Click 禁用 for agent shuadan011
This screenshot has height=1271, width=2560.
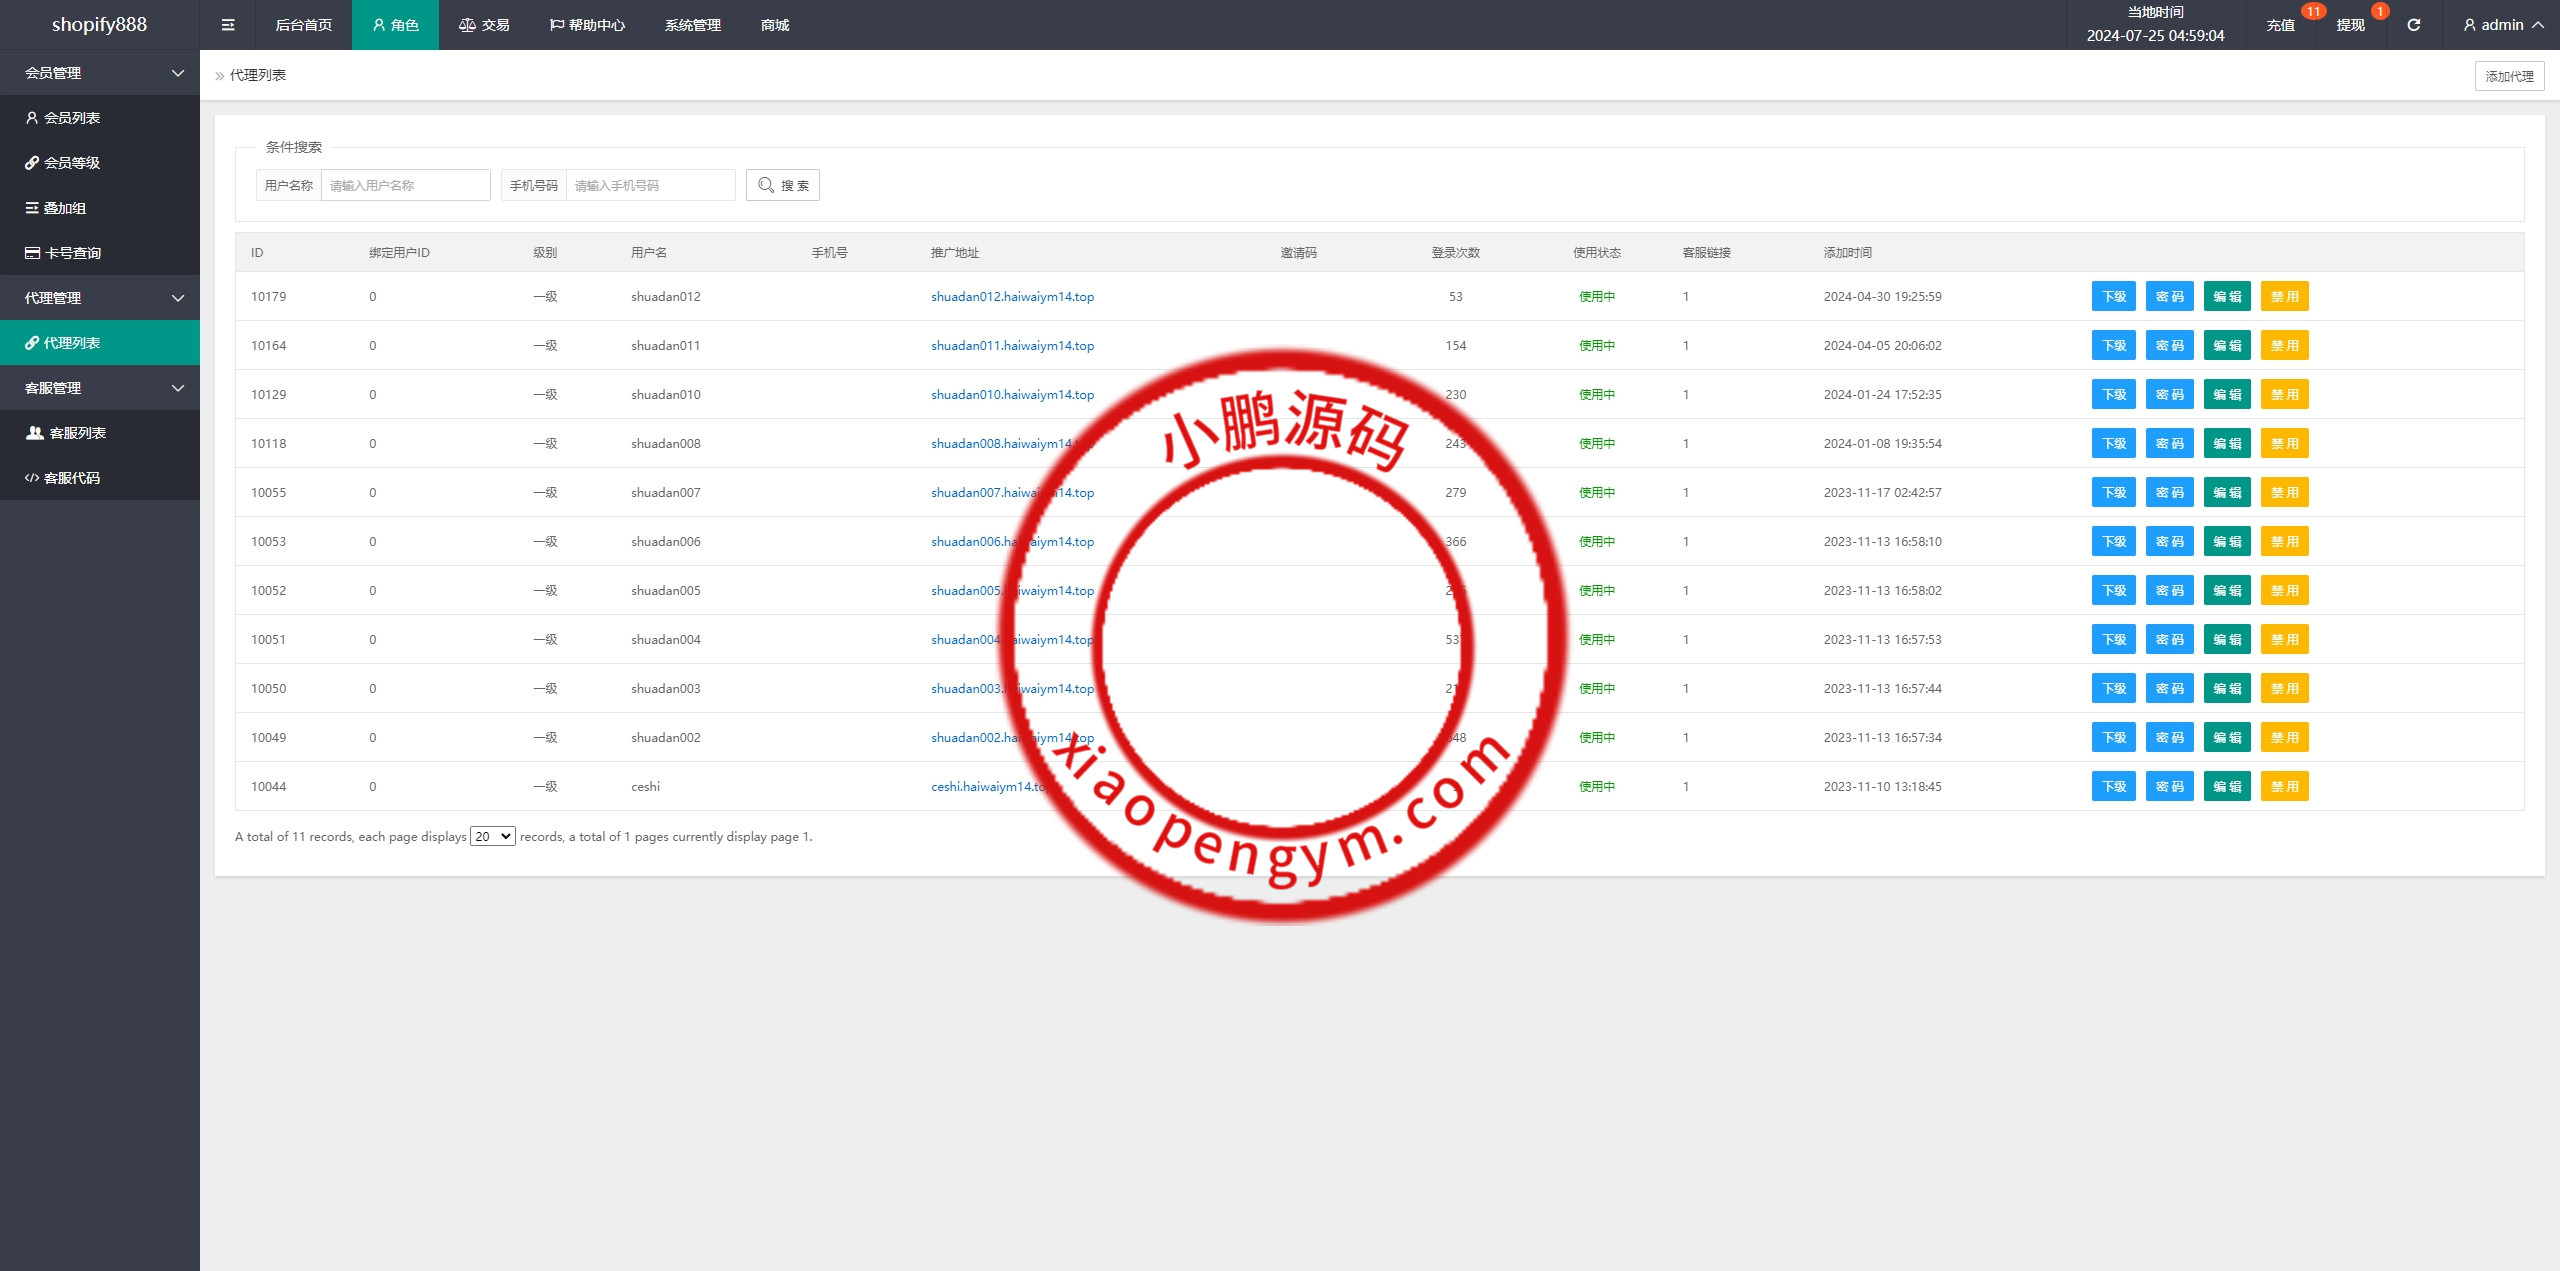tap(2284, 346)
